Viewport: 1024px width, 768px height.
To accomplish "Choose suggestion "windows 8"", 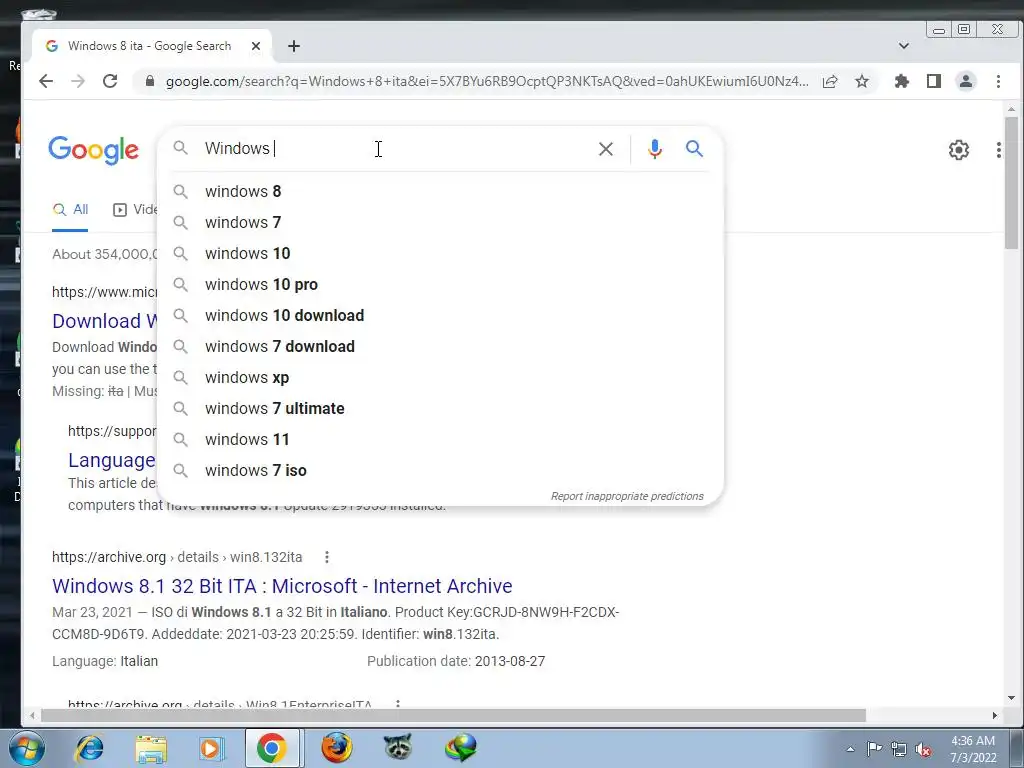I will (440, 191).
